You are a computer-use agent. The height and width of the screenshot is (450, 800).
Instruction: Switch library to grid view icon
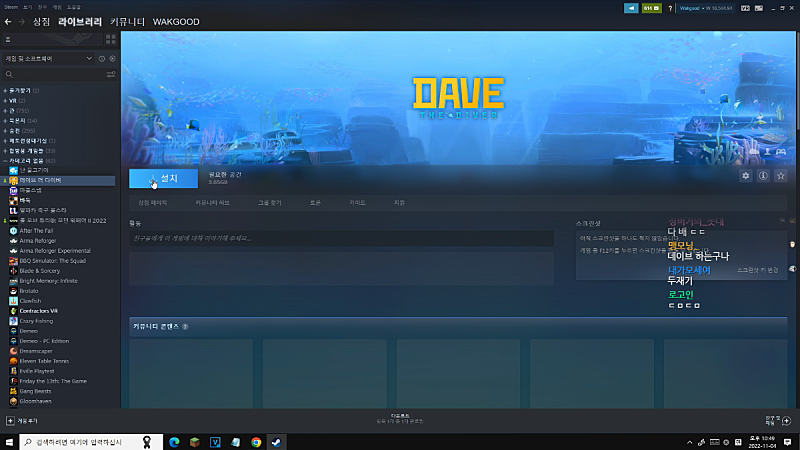pos(110,39)
